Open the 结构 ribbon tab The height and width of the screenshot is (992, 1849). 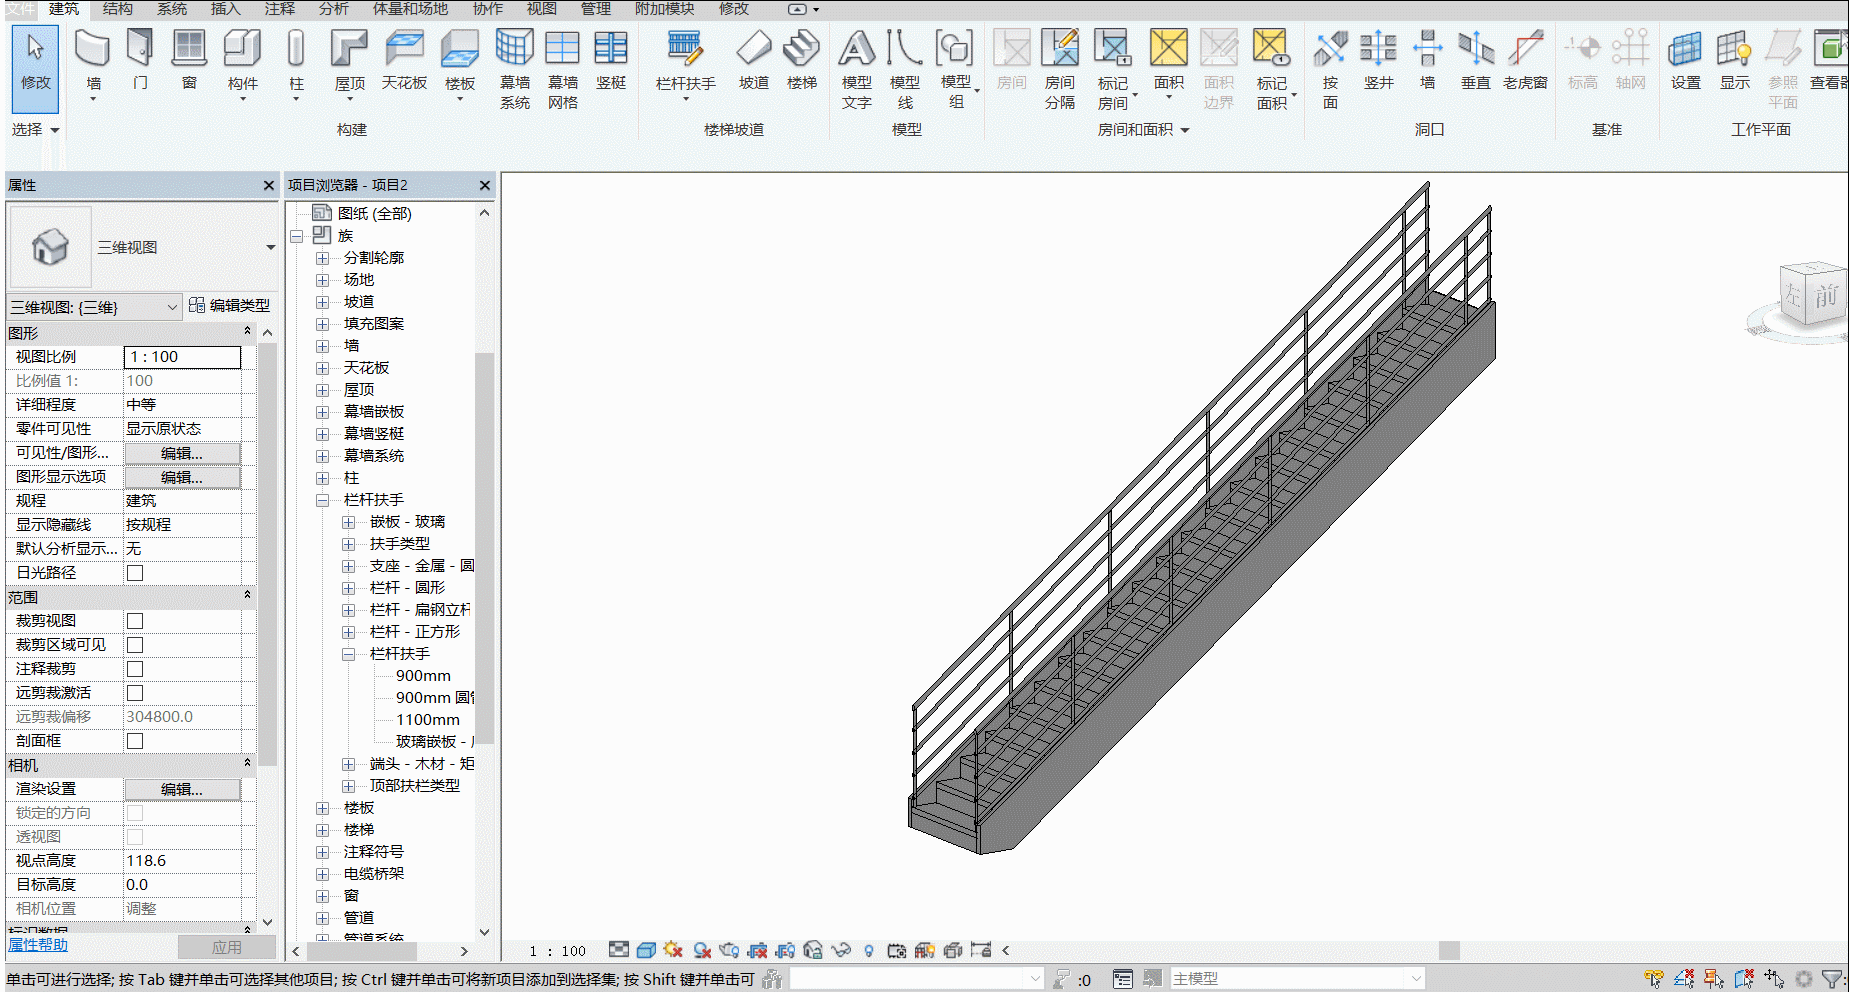click(118, 9)
